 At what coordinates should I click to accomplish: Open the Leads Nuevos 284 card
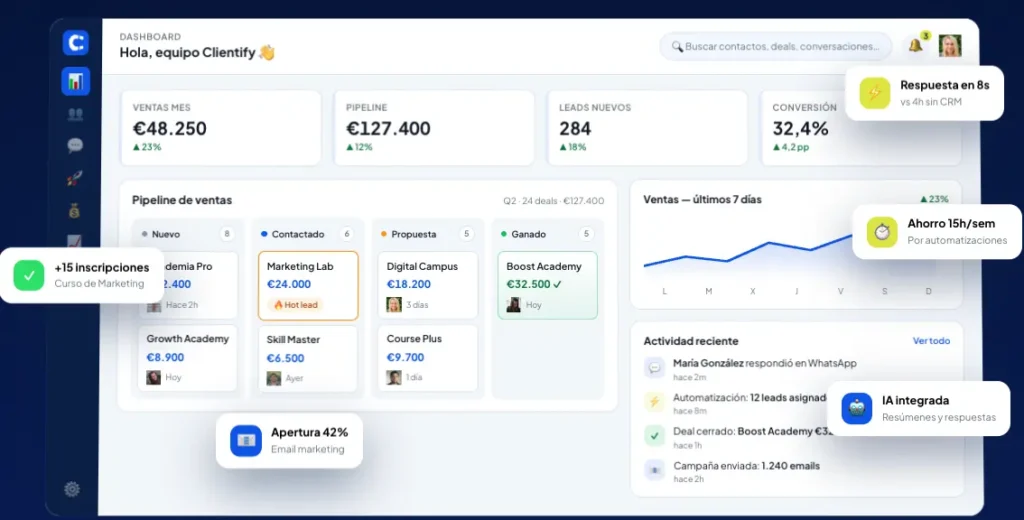tap(647, 127)
